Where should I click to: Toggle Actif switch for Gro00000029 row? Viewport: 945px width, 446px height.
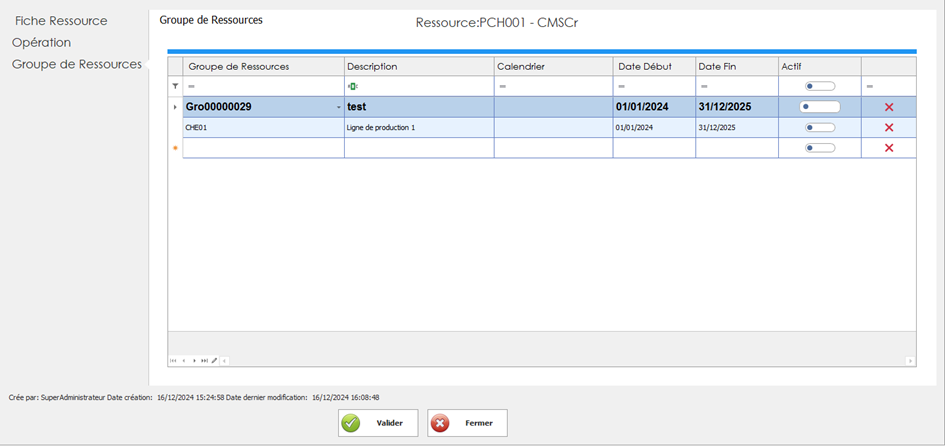tap(819, 107)
